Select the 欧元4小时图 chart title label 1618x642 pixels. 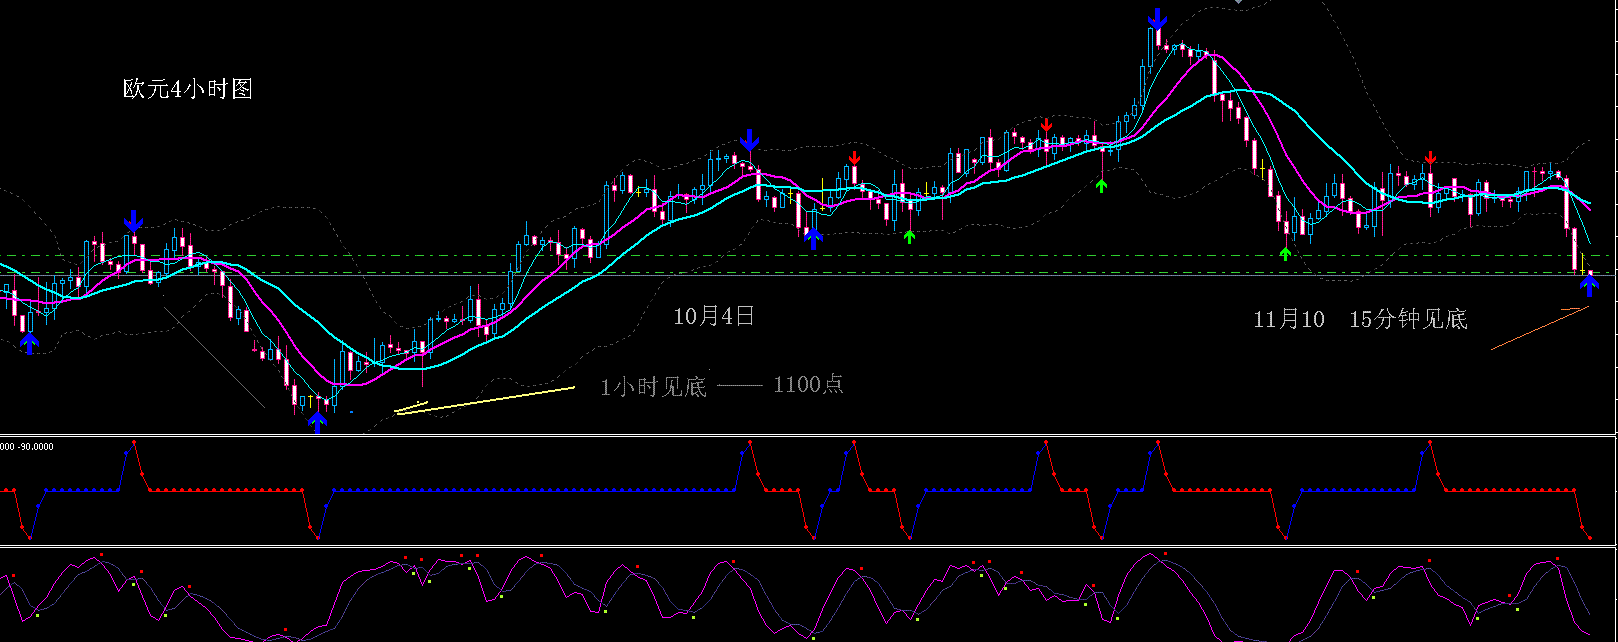[187, 89]
